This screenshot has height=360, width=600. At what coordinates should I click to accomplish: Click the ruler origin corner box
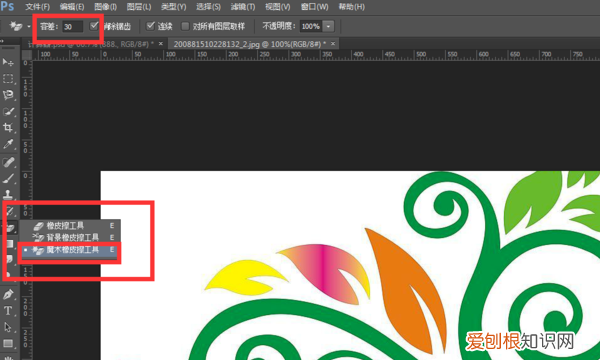[27, 55]
